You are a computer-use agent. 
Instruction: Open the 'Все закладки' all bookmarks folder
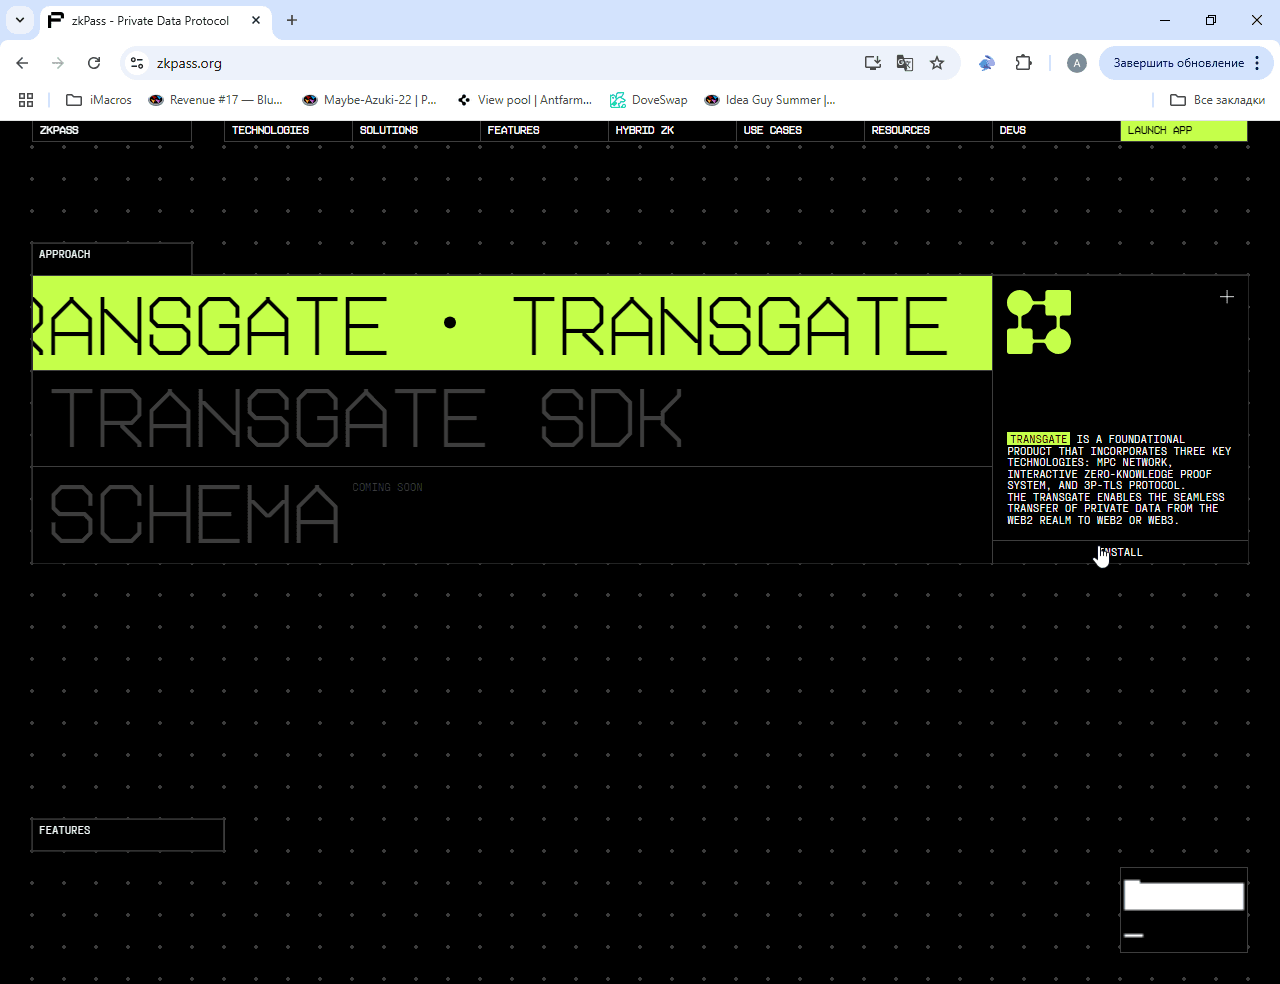point(1217,100)
